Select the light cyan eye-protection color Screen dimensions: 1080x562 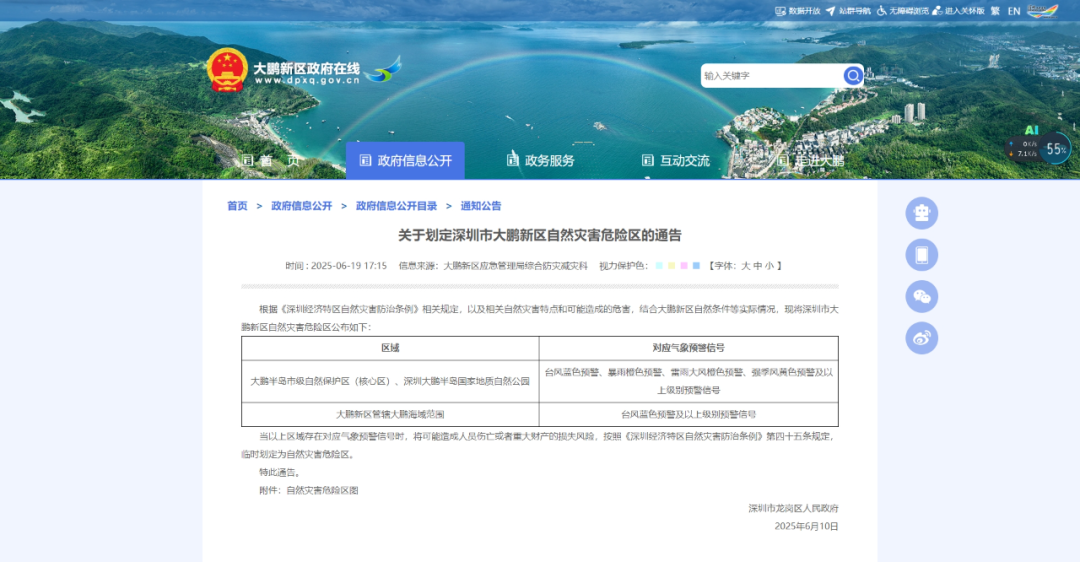(x=659, y=266)
